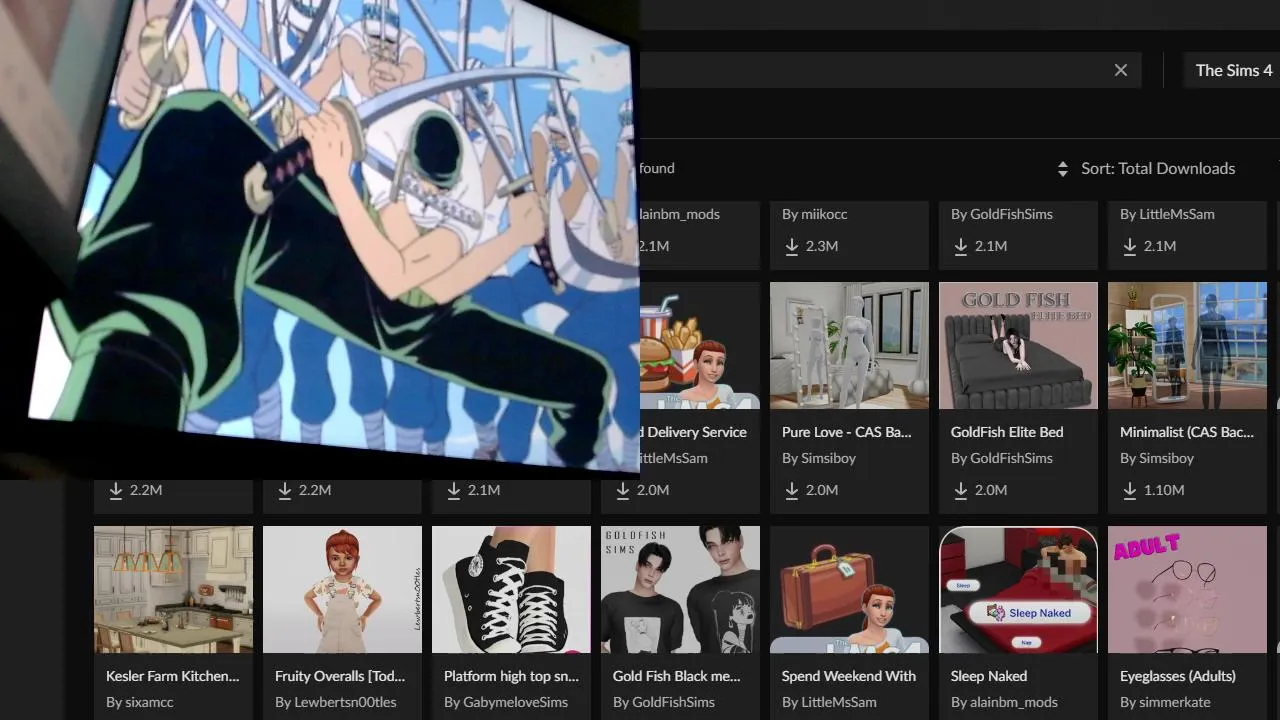Open author simmerkate under Eyeglasses
This screenshot has height=720, width=1280.
[x=1165, y=702]
